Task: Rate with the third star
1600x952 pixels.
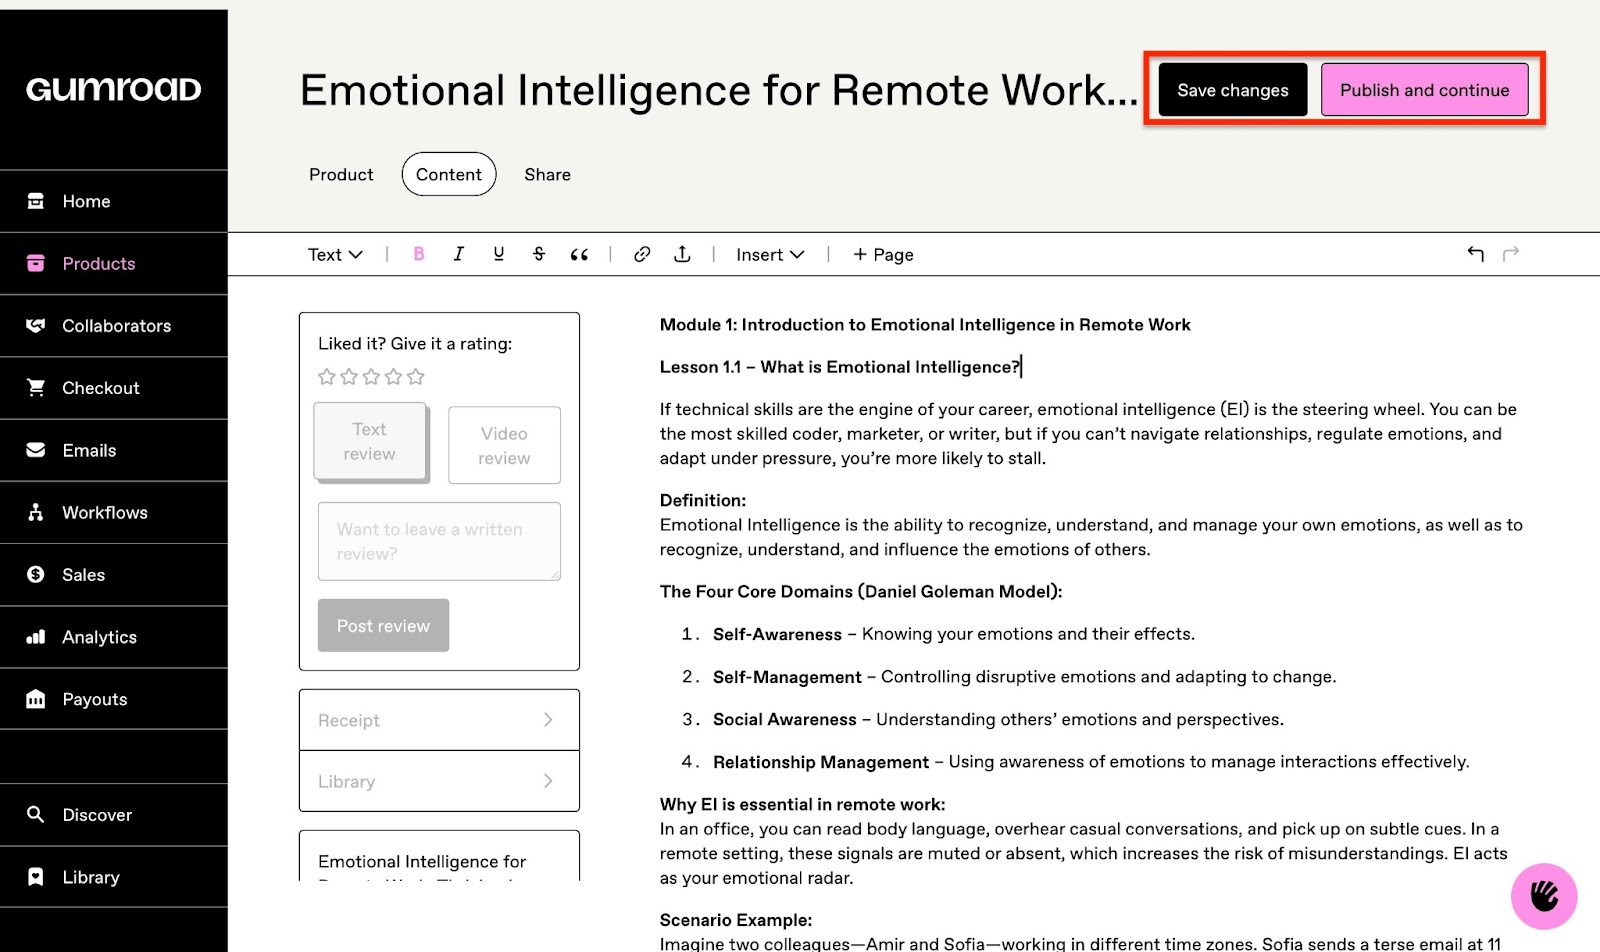Action: pyautogui.click(x=371, y=377)
